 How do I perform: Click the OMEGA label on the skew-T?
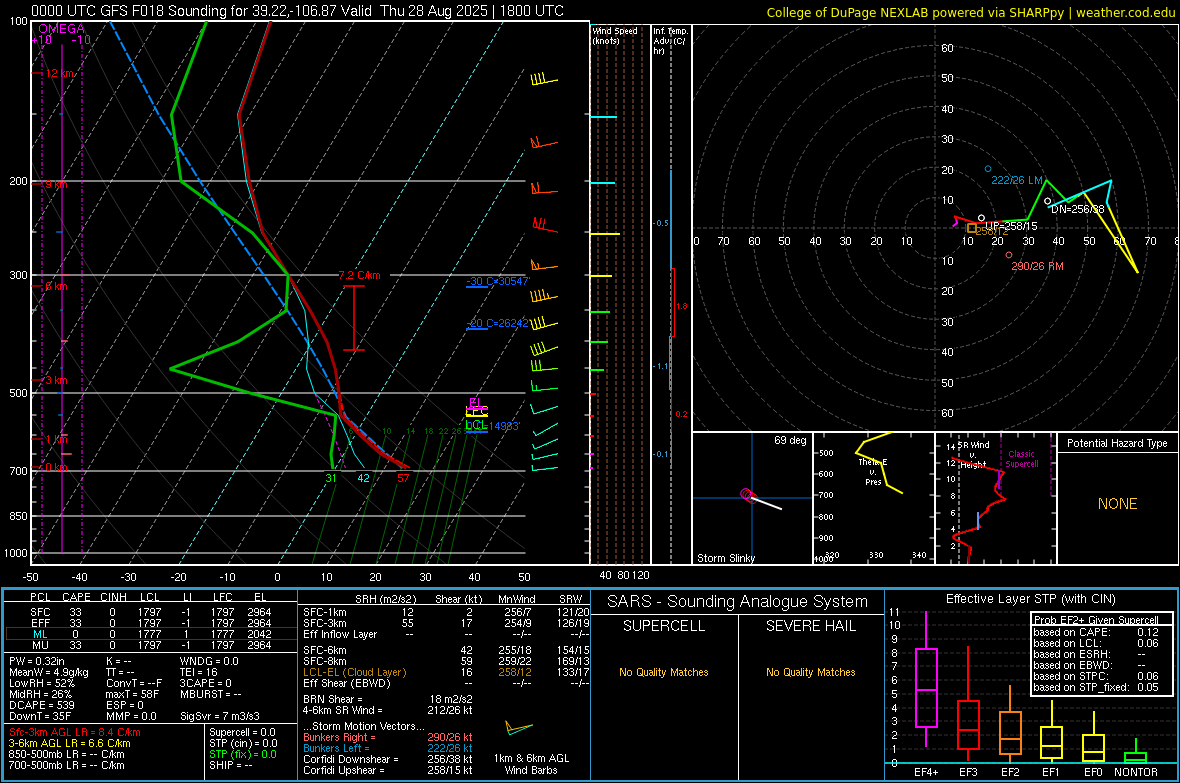click(62, 29)
